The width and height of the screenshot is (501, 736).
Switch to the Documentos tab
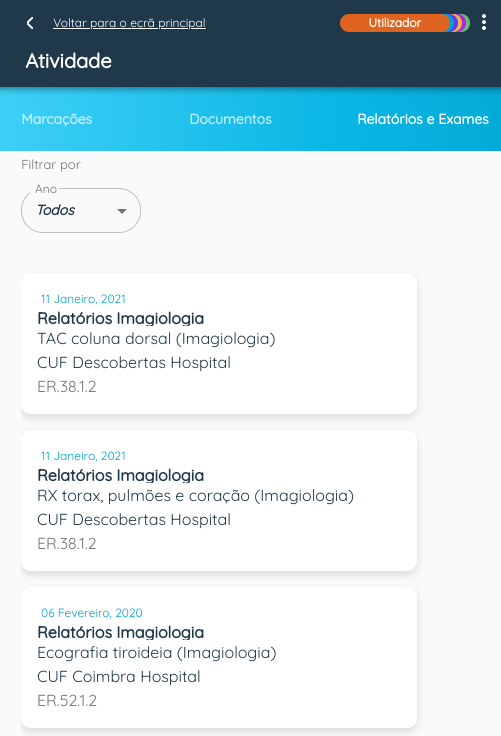coord(231,119)
